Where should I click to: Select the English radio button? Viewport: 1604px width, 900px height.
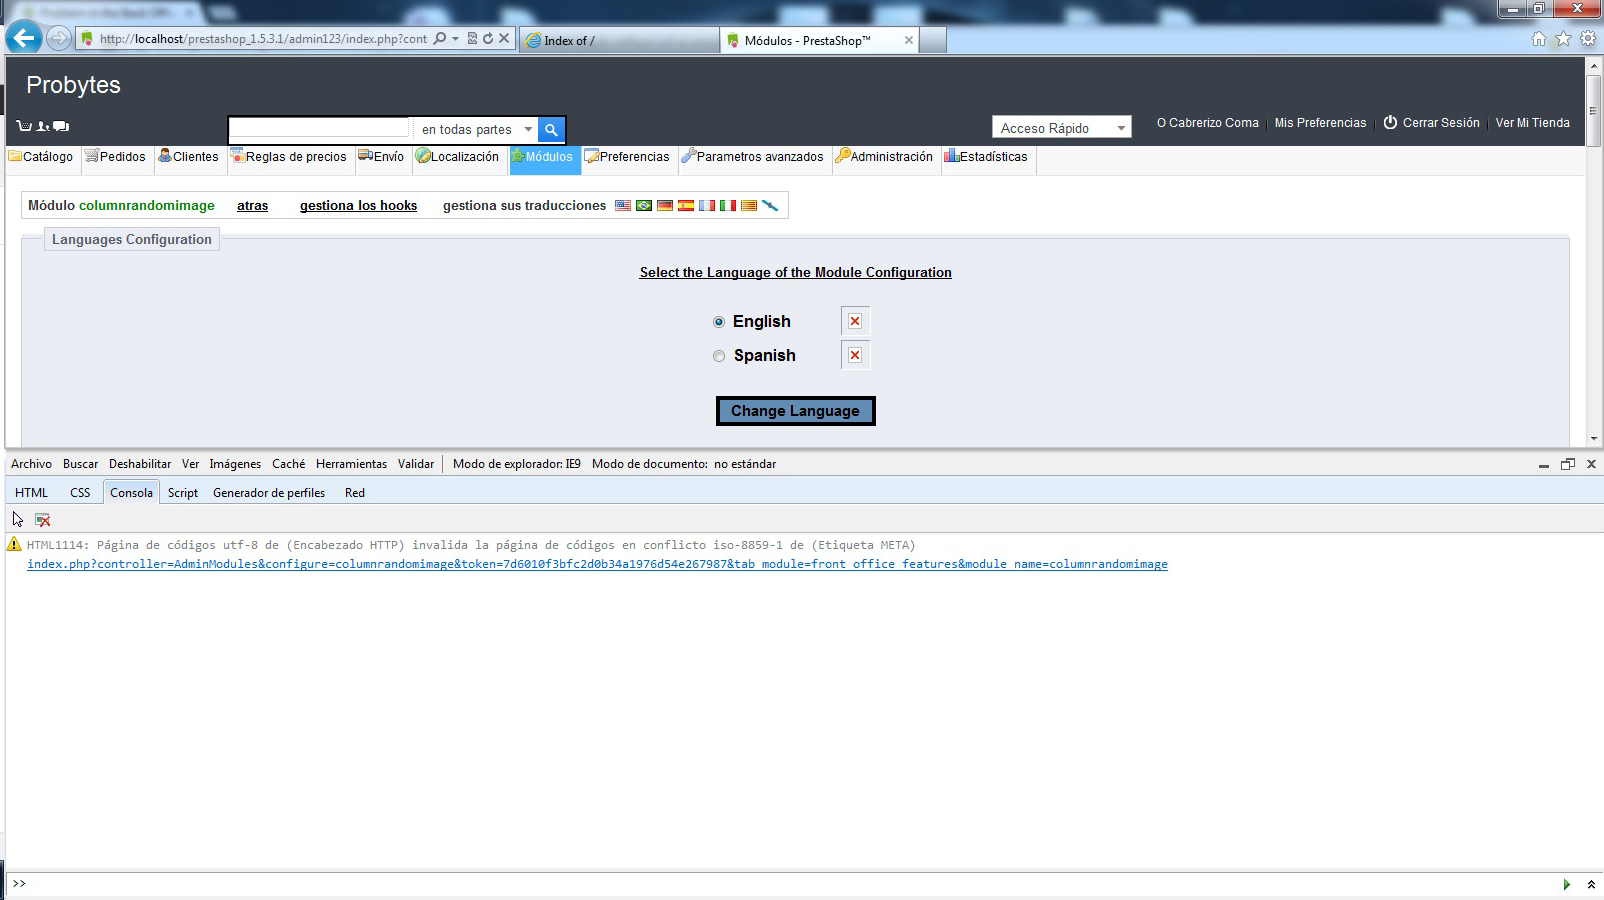[719, 322]
